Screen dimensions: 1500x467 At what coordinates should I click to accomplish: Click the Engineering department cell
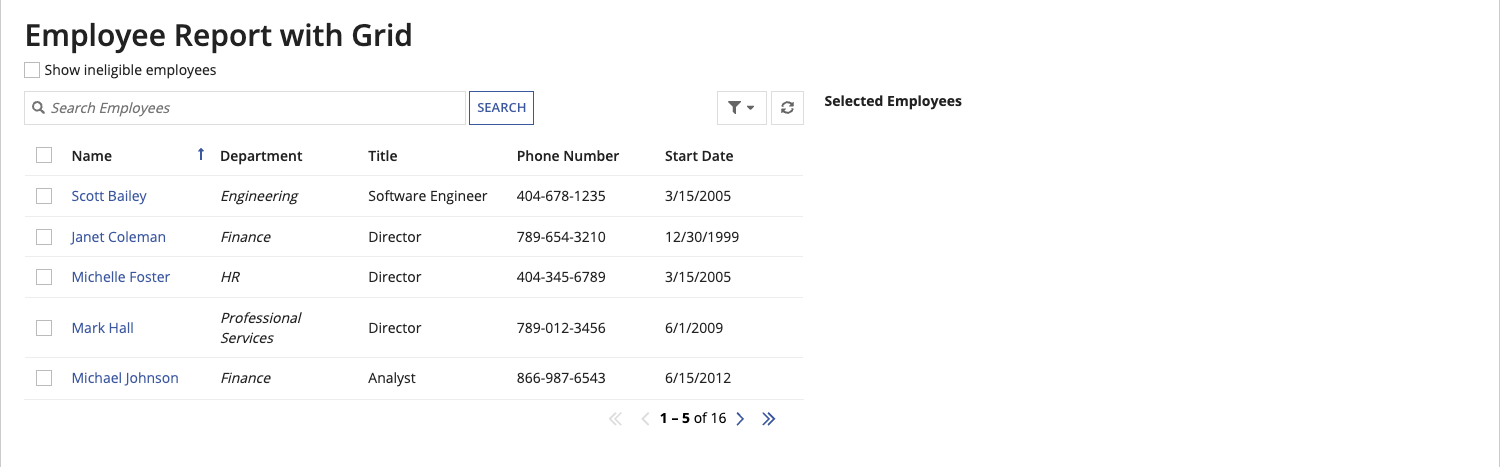[x=259, y=196]
